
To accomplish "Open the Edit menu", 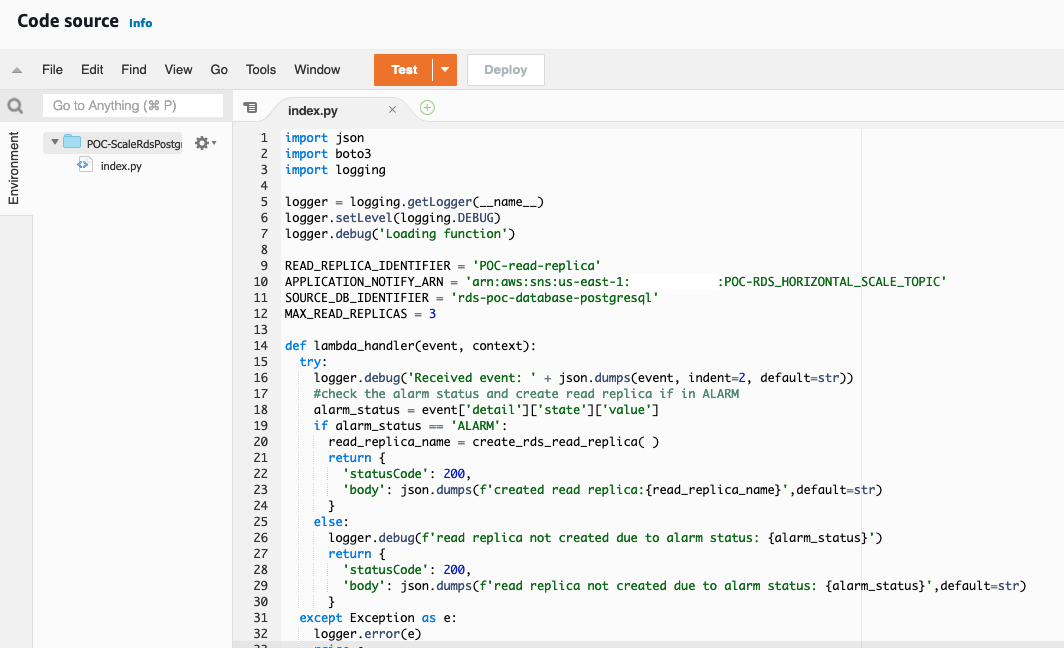I will coord(92,70).
